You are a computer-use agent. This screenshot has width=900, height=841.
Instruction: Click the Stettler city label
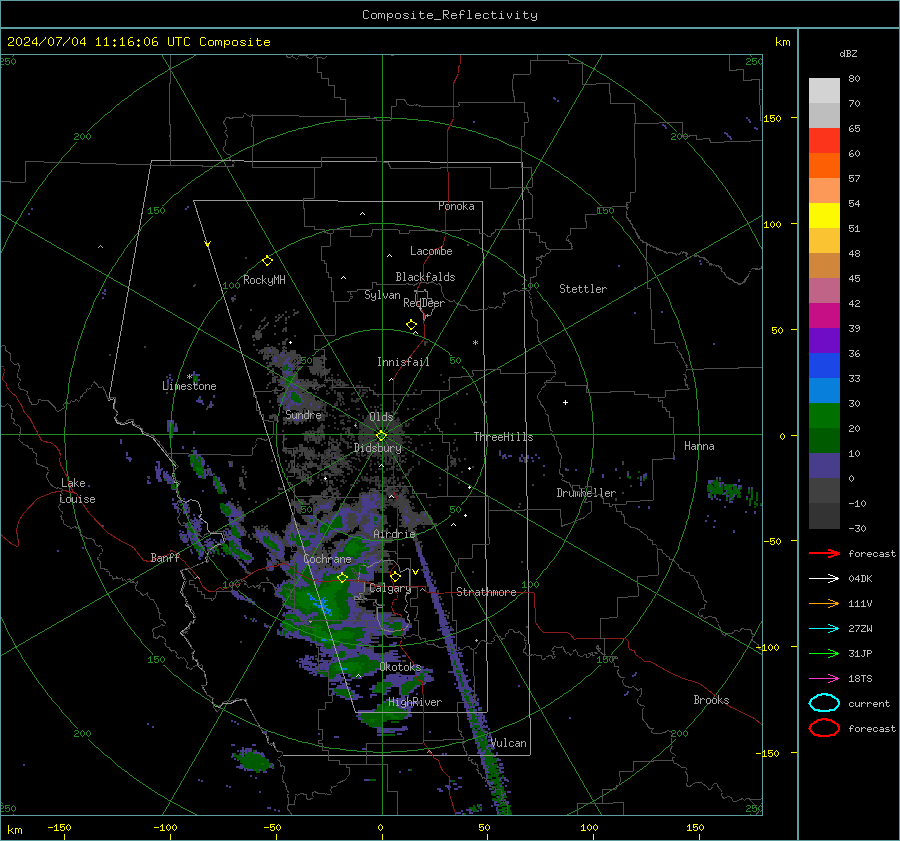coord(583,289)
